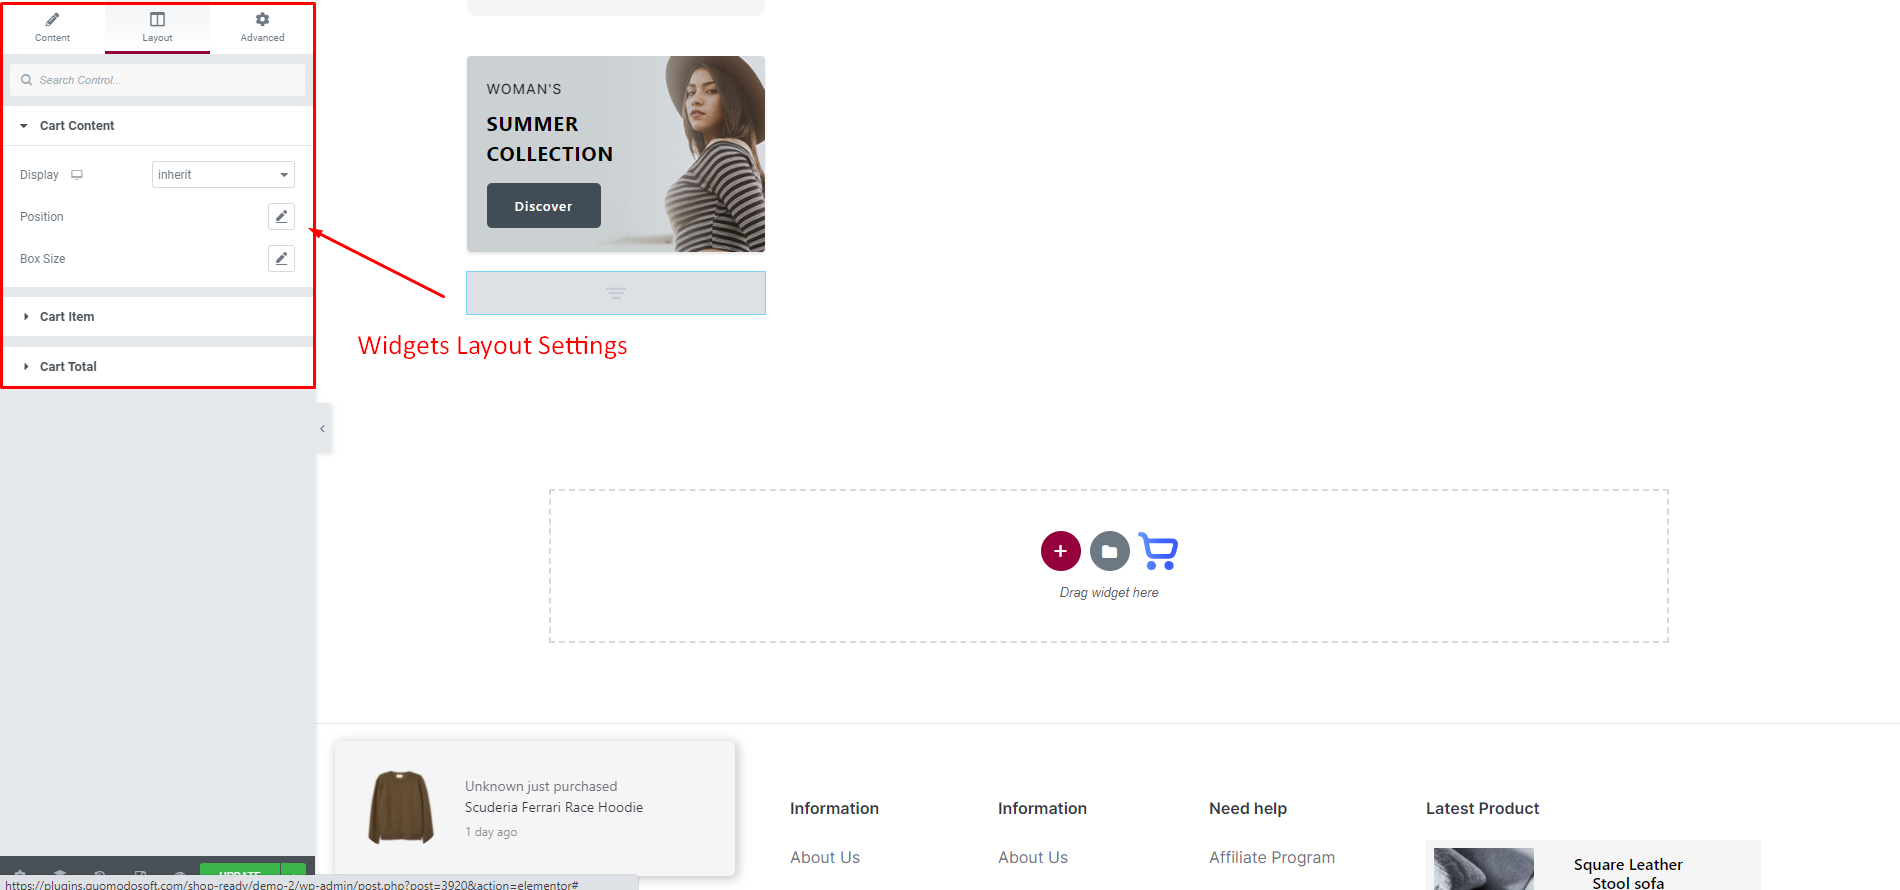Click the brown hoodie product thumbnail
The image size is (1900, 890).
click(401, 807)
